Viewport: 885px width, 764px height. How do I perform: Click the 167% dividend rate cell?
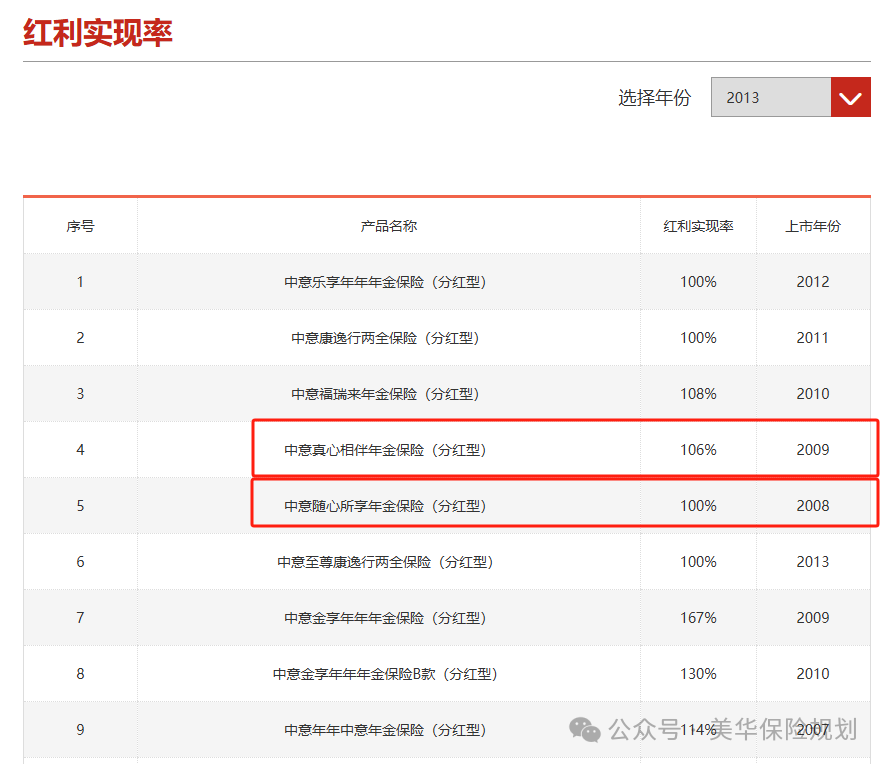pyautogui.click(x=698, y=618)
